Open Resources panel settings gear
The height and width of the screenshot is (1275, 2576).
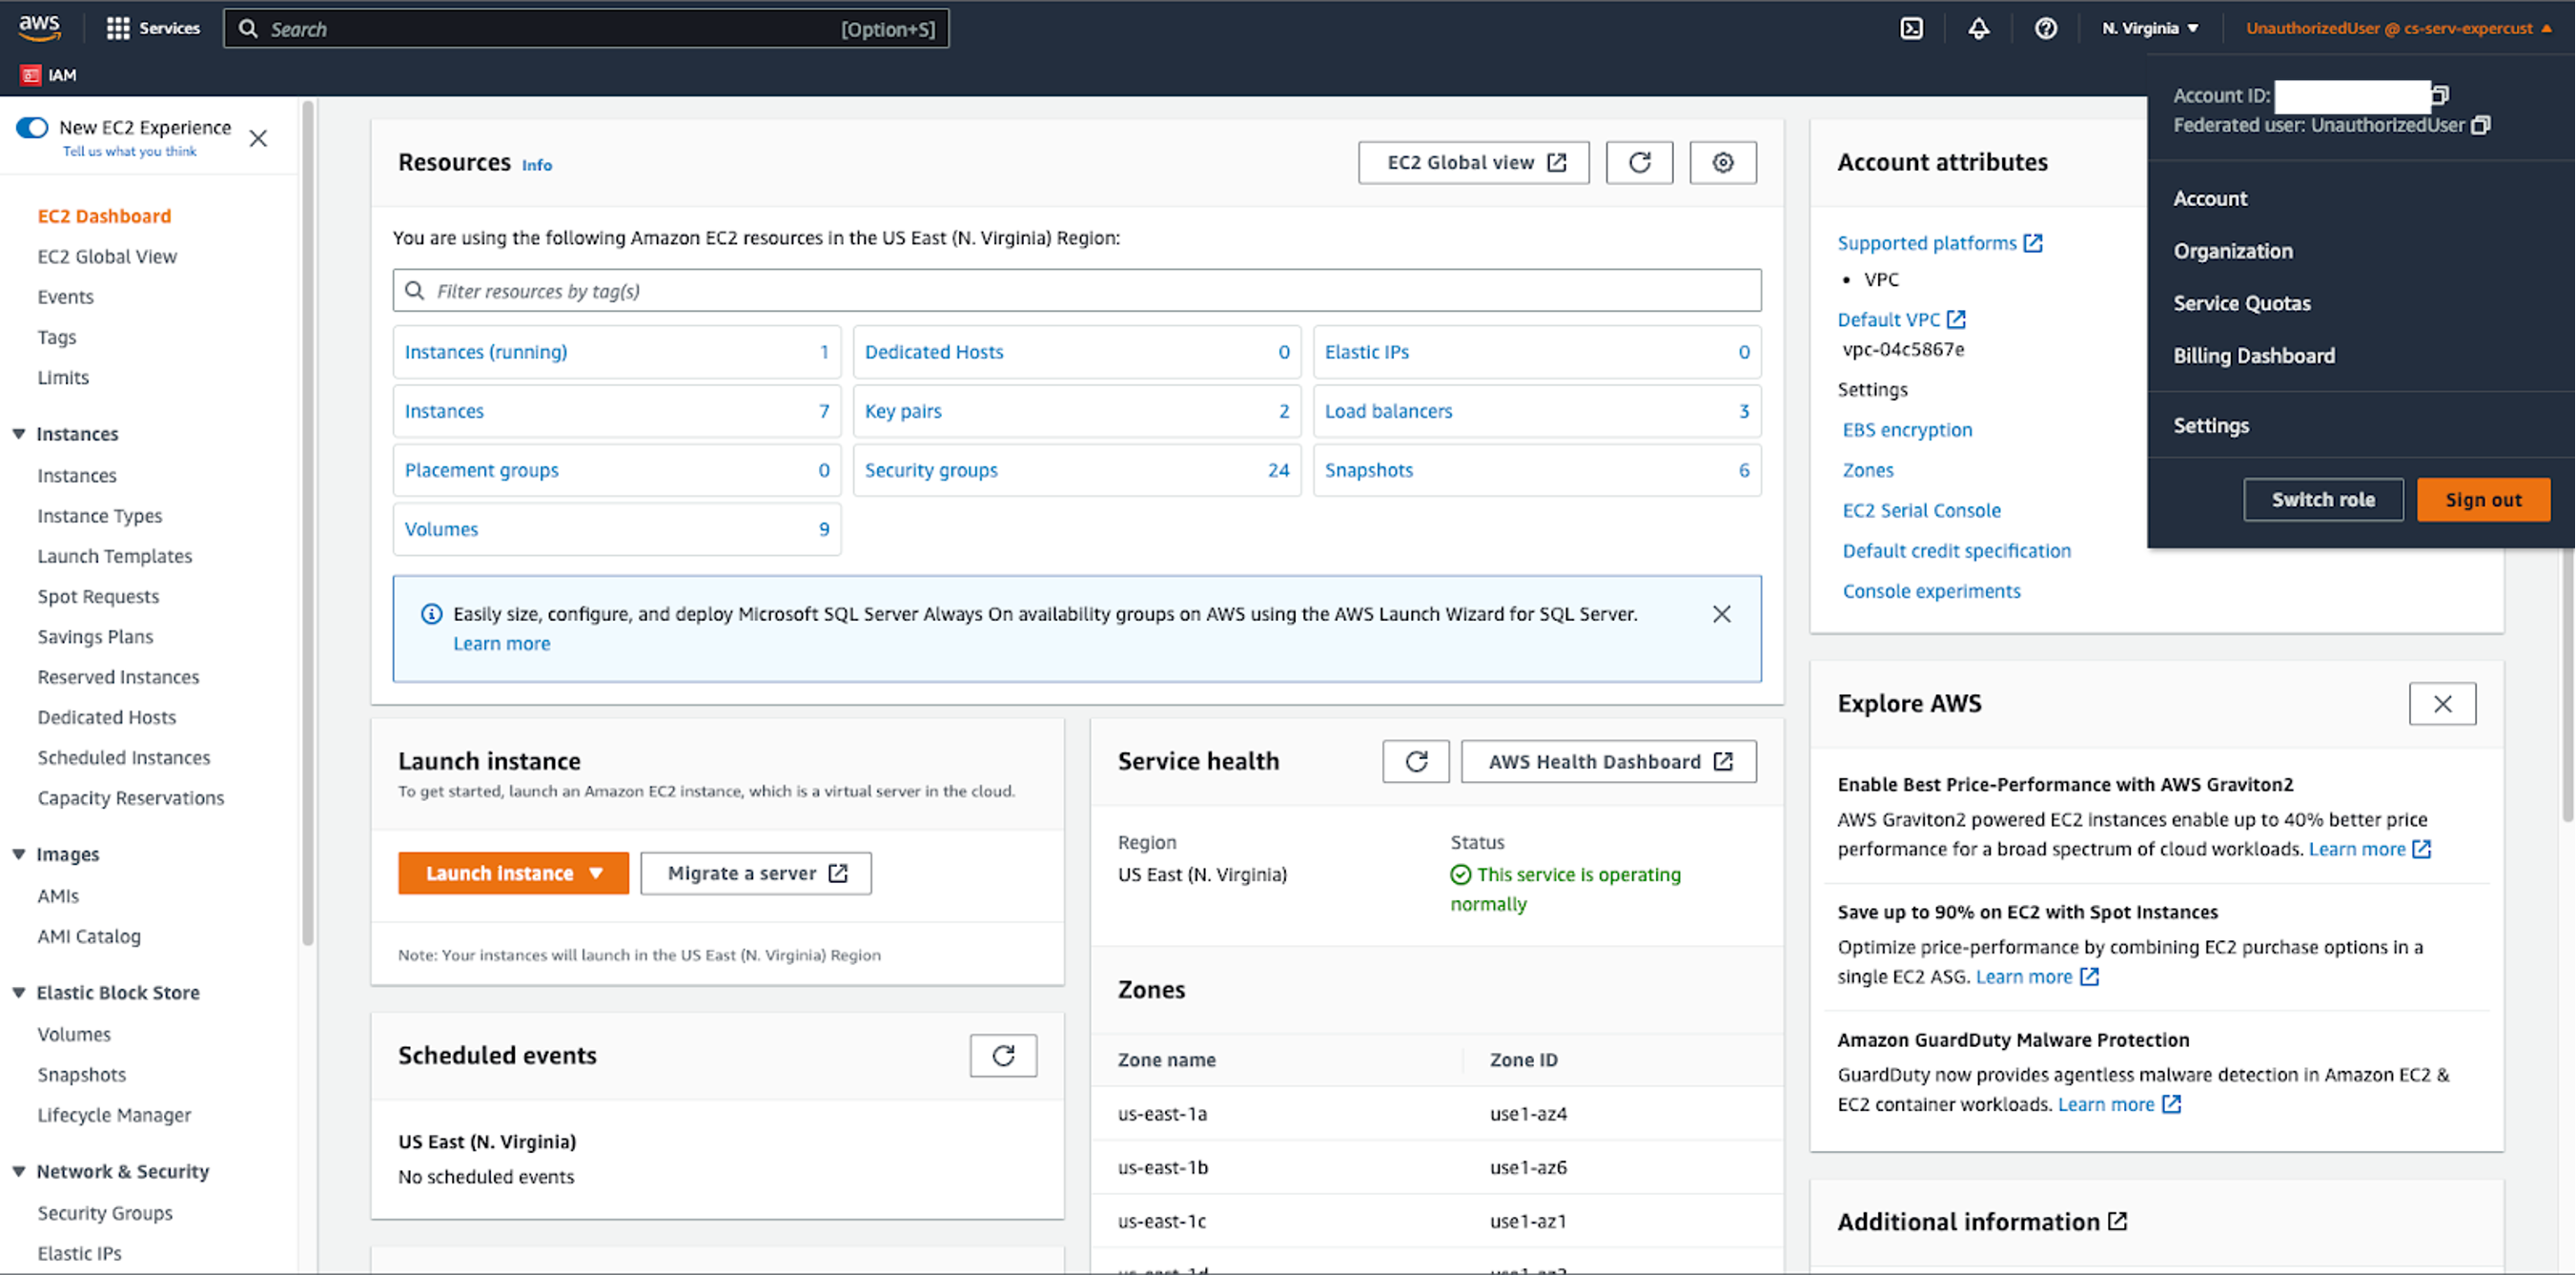(x=1722, y=162)
